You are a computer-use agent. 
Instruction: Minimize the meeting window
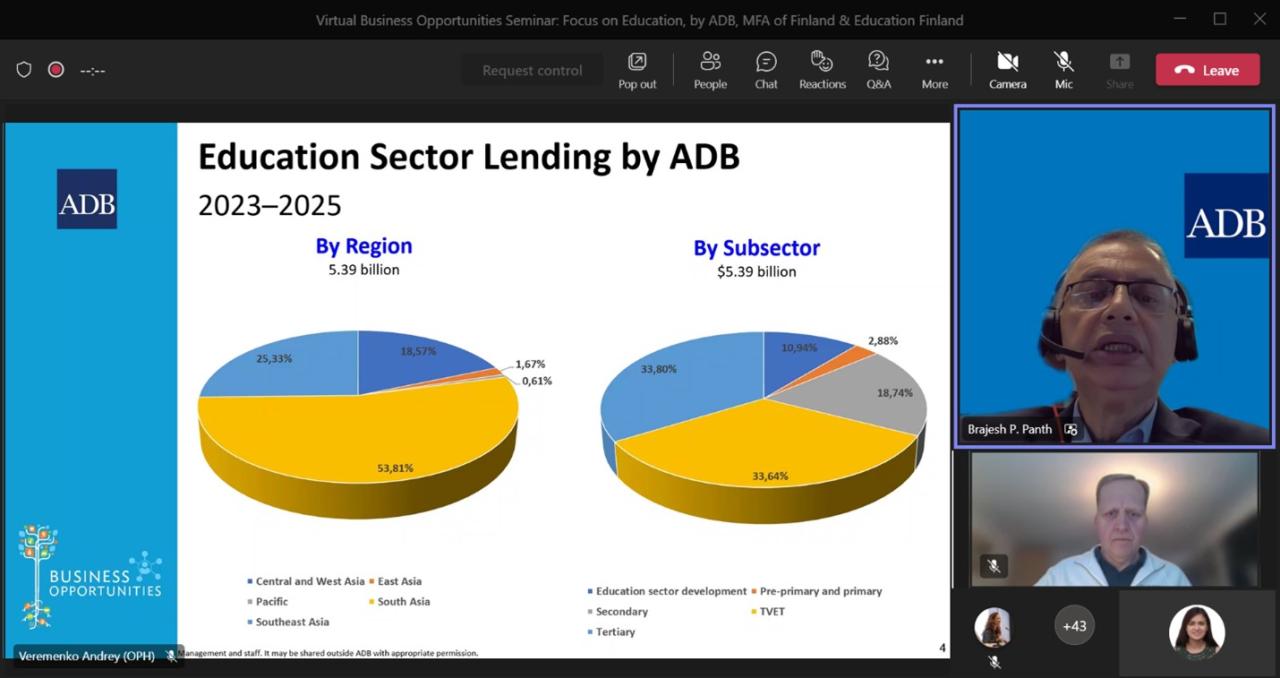click(1179, 19)
